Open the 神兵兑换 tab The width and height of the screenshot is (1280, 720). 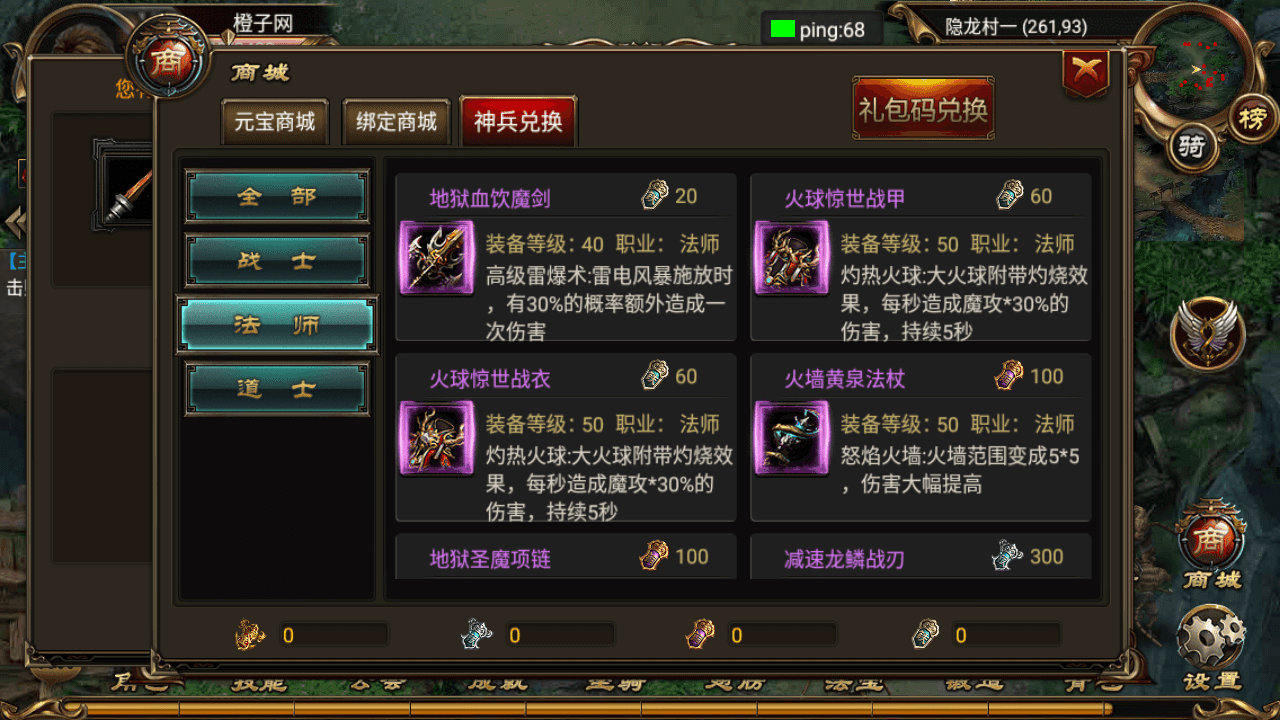pyautogui.click(x=518, y=122)
